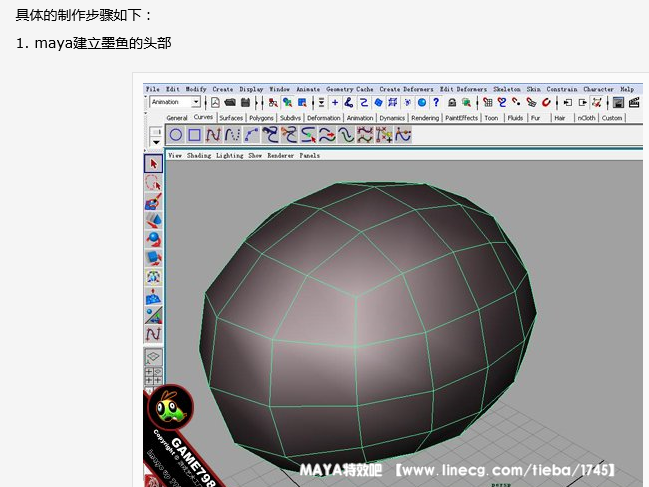Create a NURBS square from Curves shelf
This screenshot has height=487, width=649.
194,135
